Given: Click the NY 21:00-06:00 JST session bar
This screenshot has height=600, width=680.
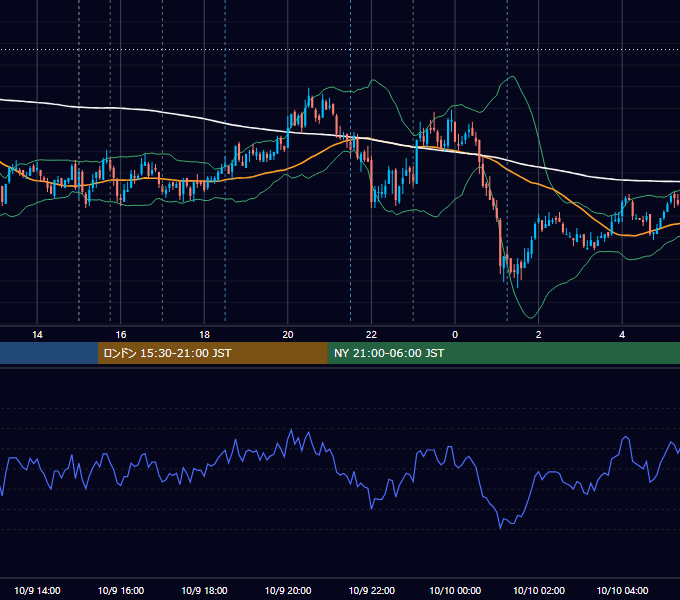Looking at the screenshot, I should tap(503, 353).
